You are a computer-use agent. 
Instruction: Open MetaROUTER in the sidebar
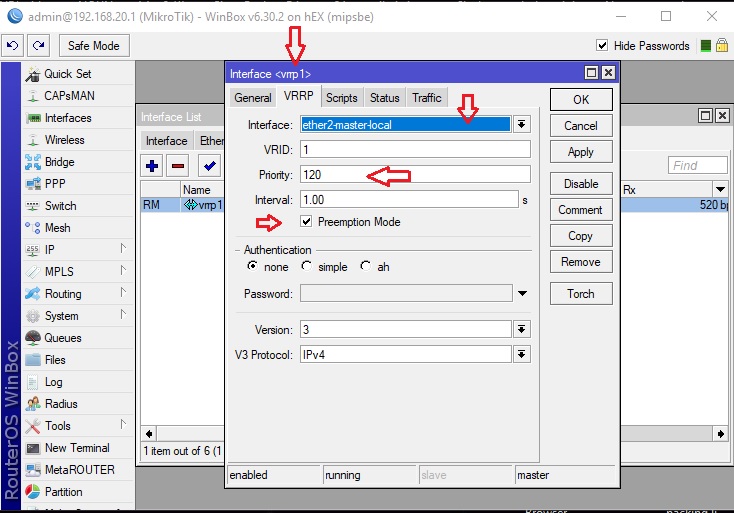tap(80, 470)
